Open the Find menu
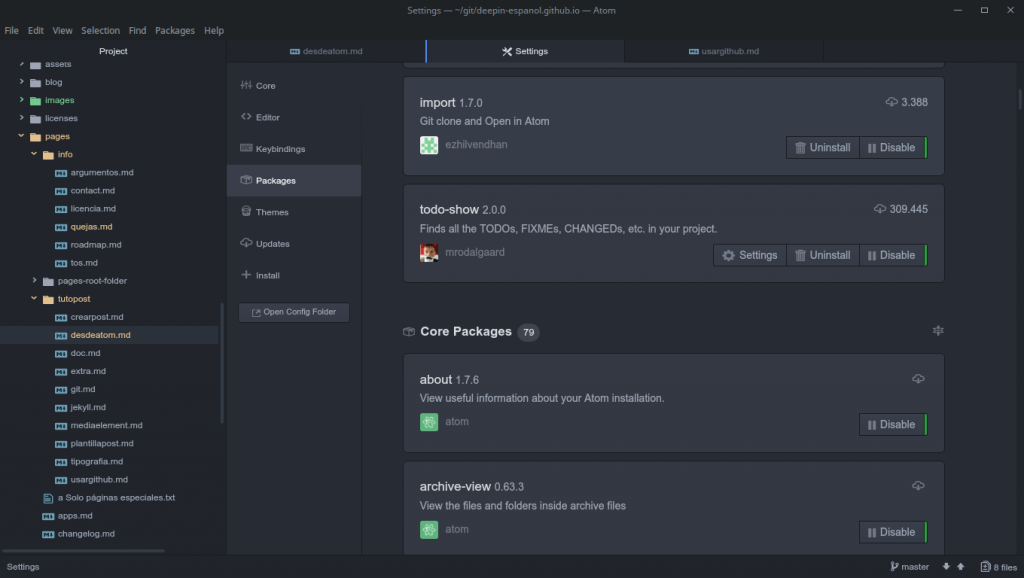The width and height of the screenshot is (1024, 578). [x=137, y=30]
